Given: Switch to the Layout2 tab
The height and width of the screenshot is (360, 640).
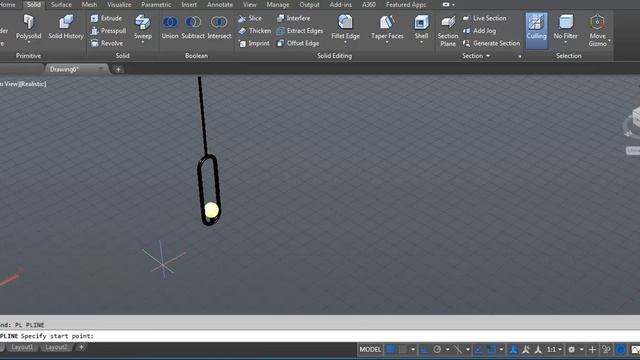Looking at the screenshot, I should tap(56, 347).
